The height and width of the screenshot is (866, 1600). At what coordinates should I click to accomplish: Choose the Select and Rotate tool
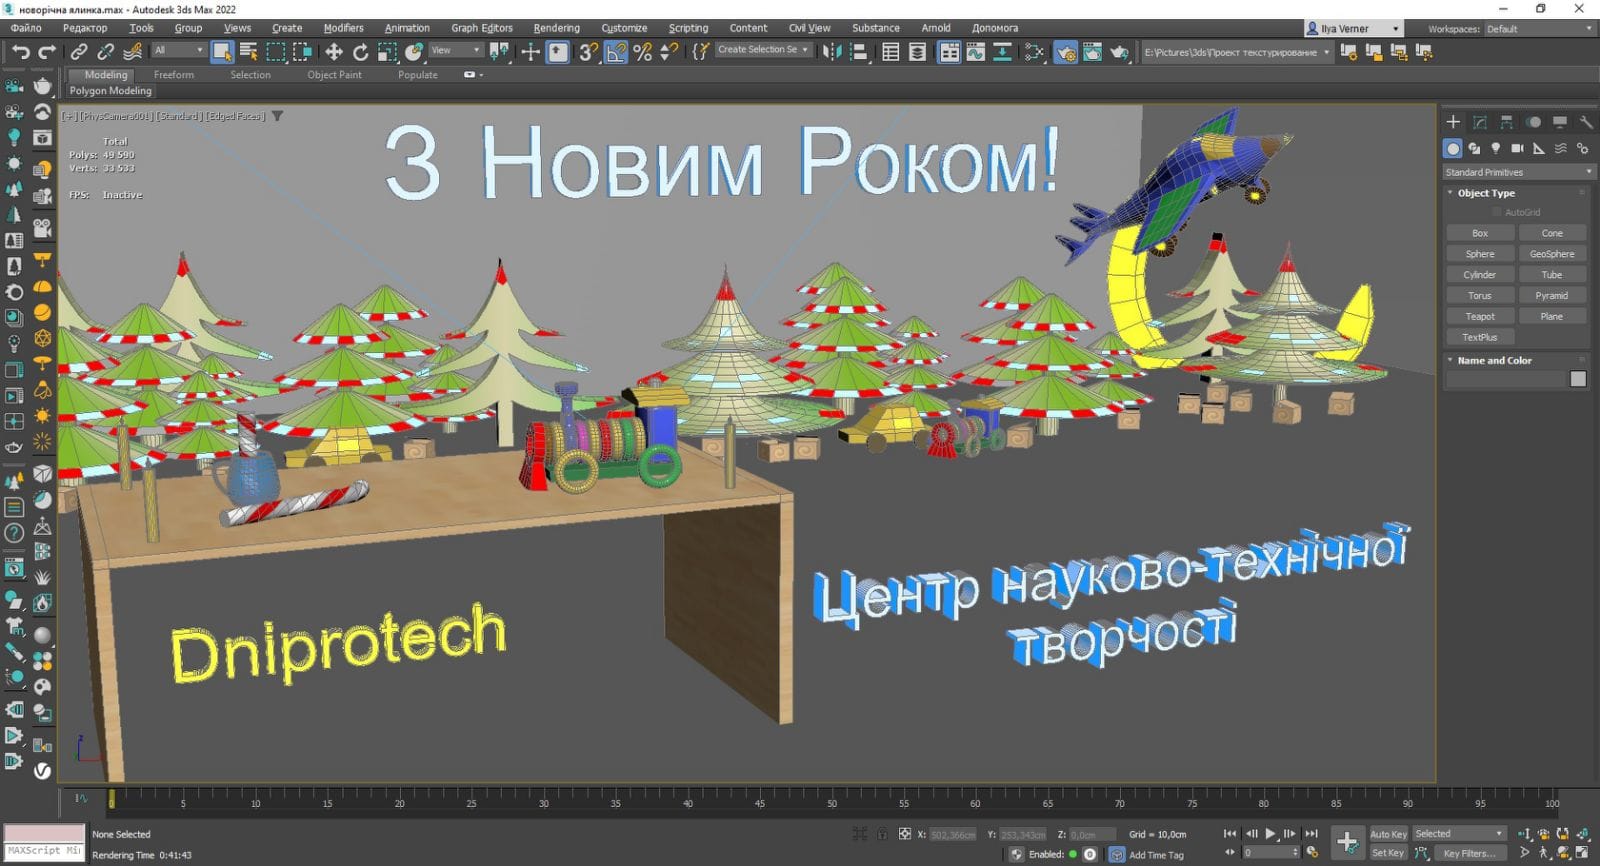tap(360, 52)
